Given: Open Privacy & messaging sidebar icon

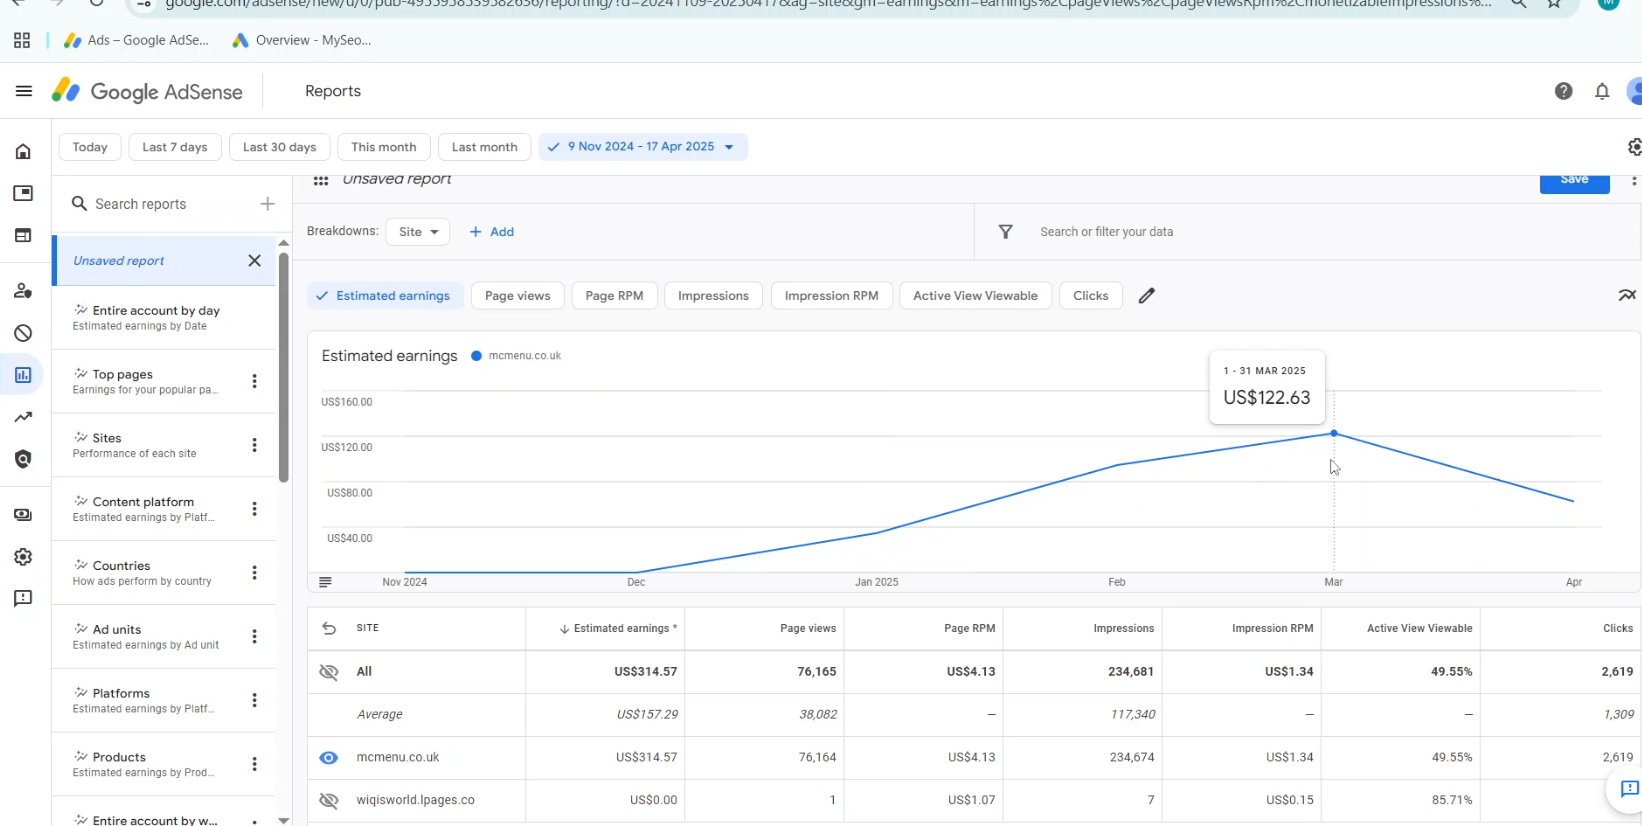Looking at the screenshot, I should pyautogui.click(x=23, y=291).
